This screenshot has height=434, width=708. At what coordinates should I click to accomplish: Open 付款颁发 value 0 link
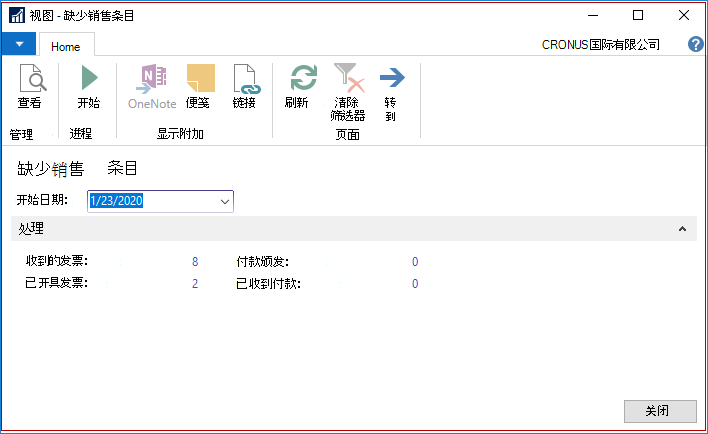[415, 261]
